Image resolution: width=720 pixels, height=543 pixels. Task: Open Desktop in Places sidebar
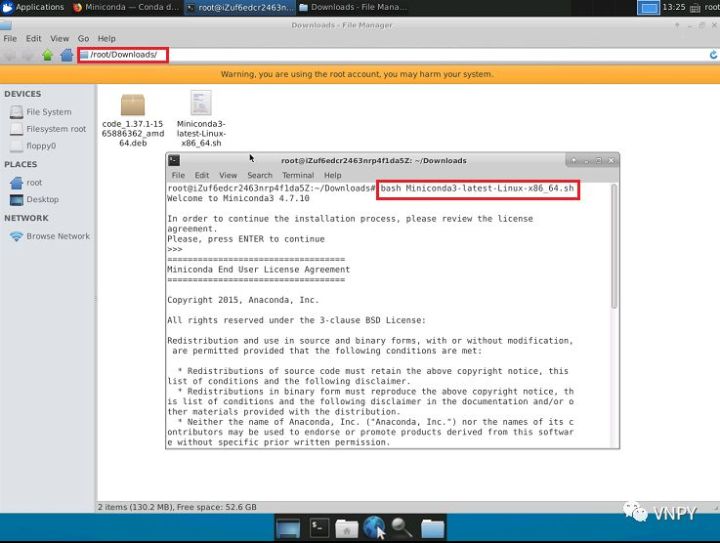[x=34, y=200]
